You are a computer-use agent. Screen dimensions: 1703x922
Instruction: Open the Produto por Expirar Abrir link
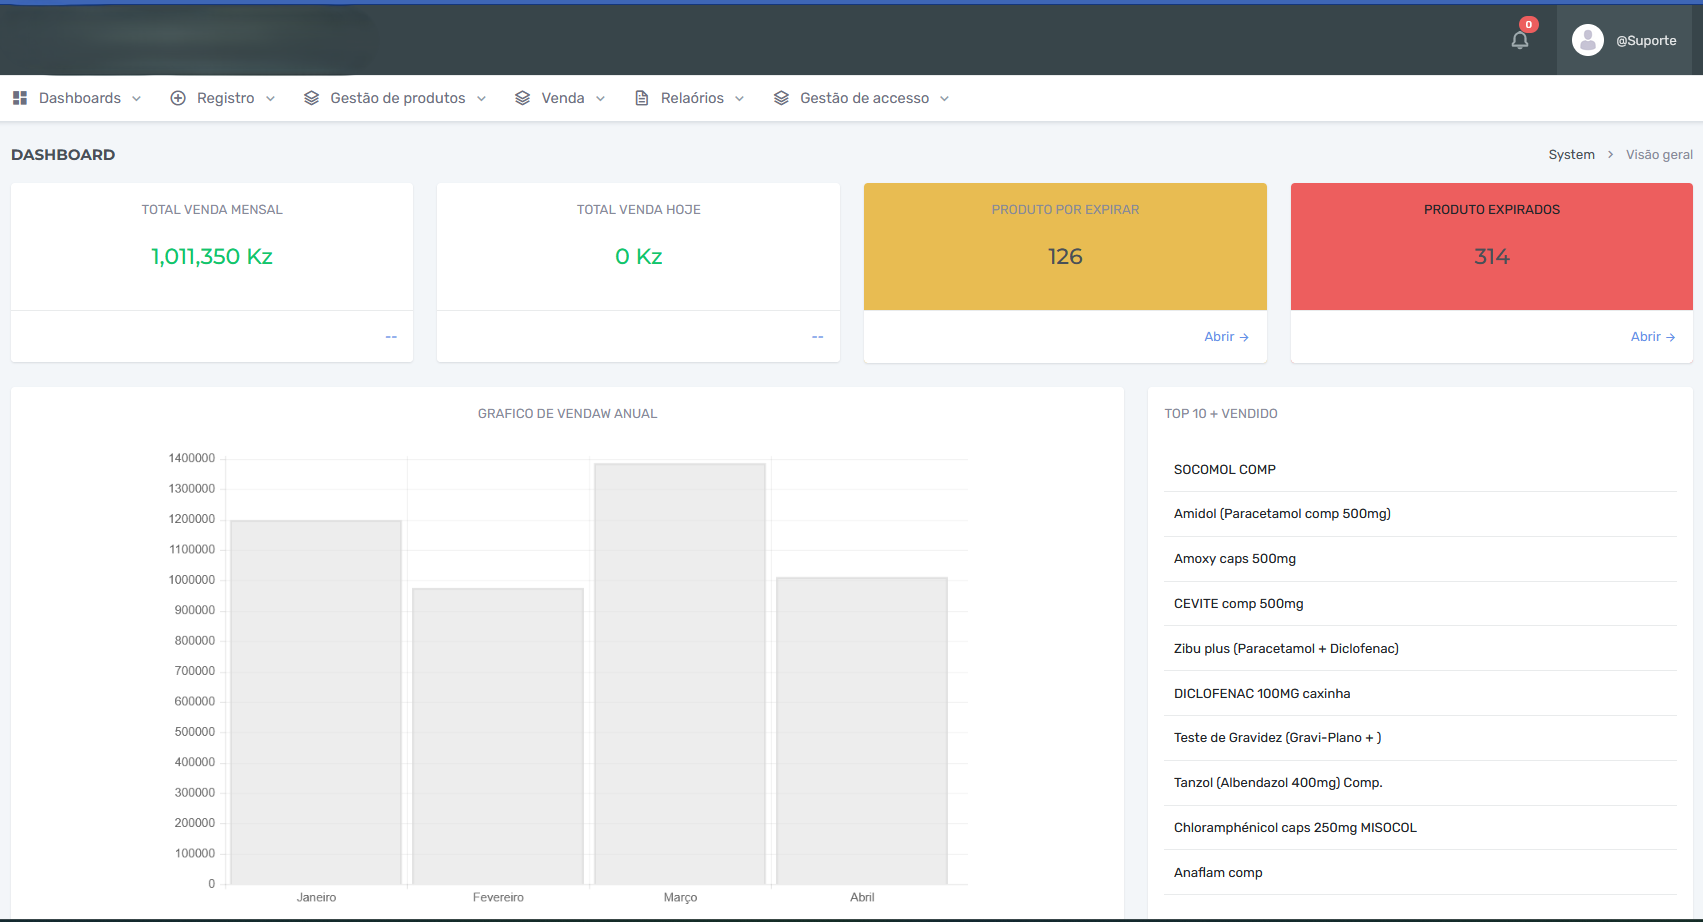coord(1226,337)
